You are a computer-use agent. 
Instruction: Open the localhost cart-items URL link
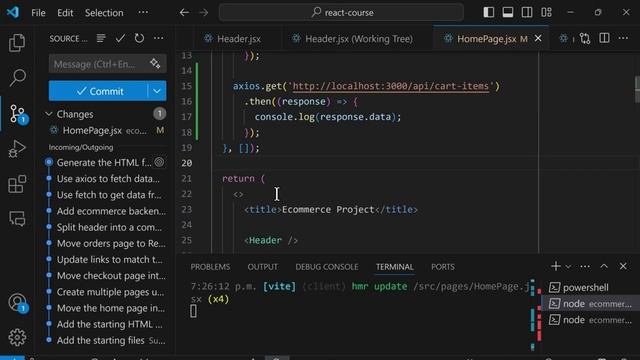(x=391, y=86)
